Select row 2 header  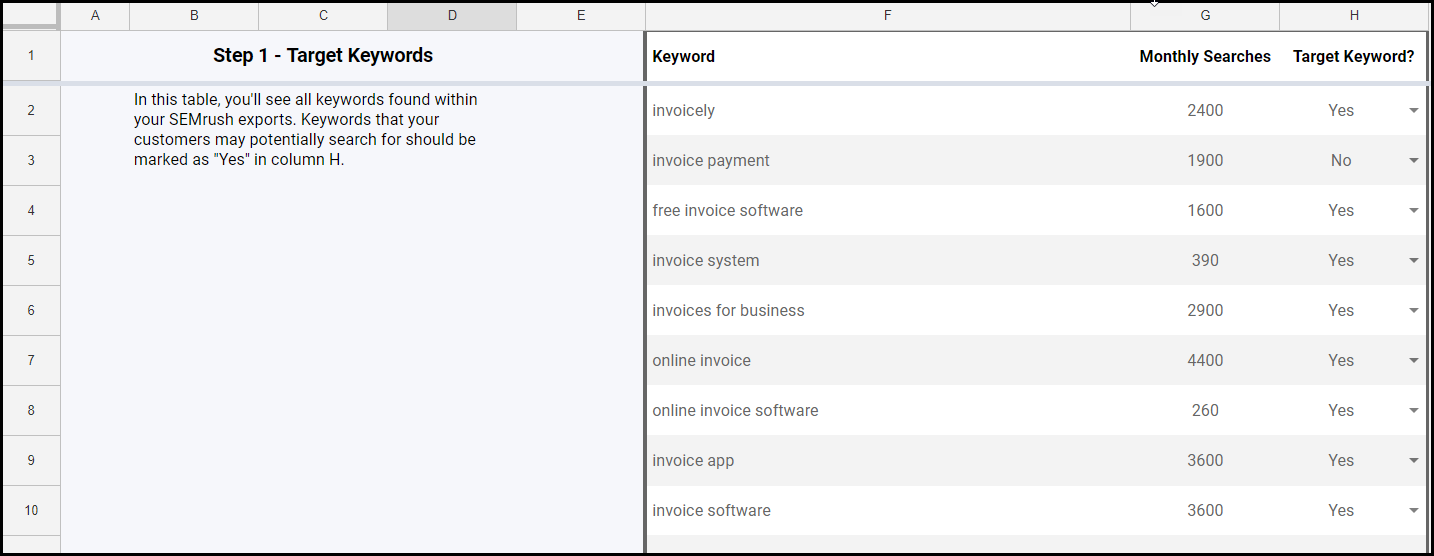click(x=31, y=110)
